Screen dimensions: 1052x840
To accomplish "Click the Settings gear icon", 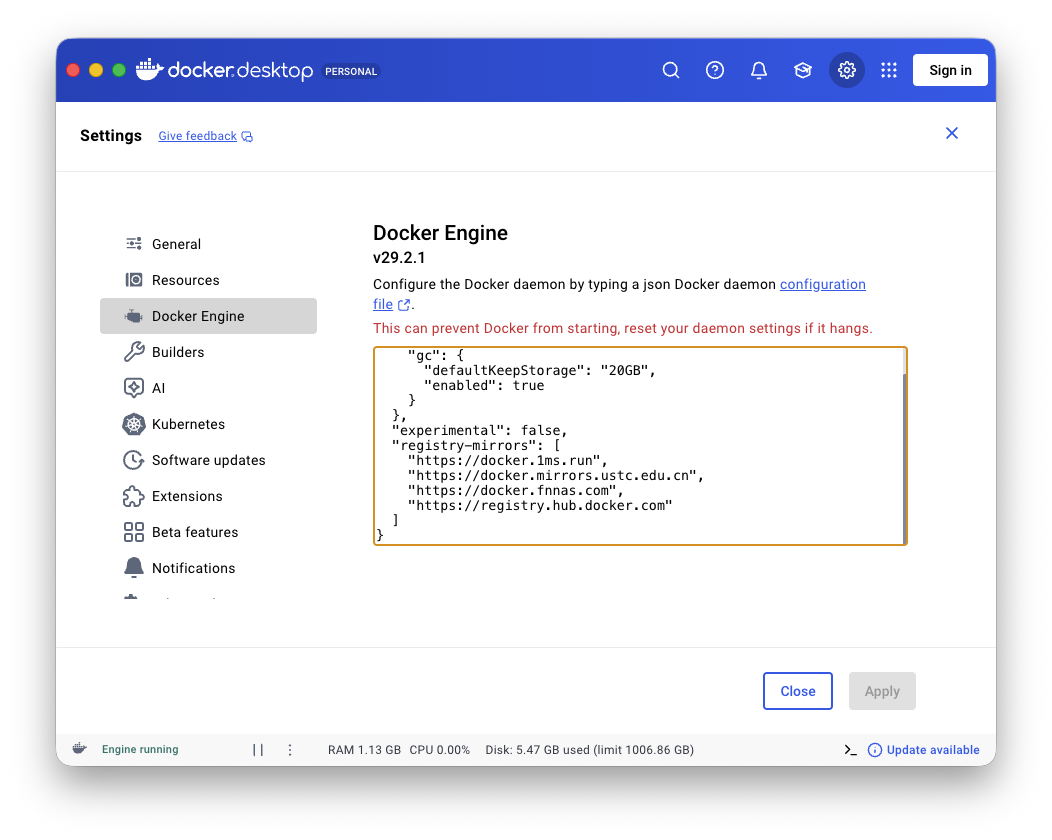I will point(847,70).
